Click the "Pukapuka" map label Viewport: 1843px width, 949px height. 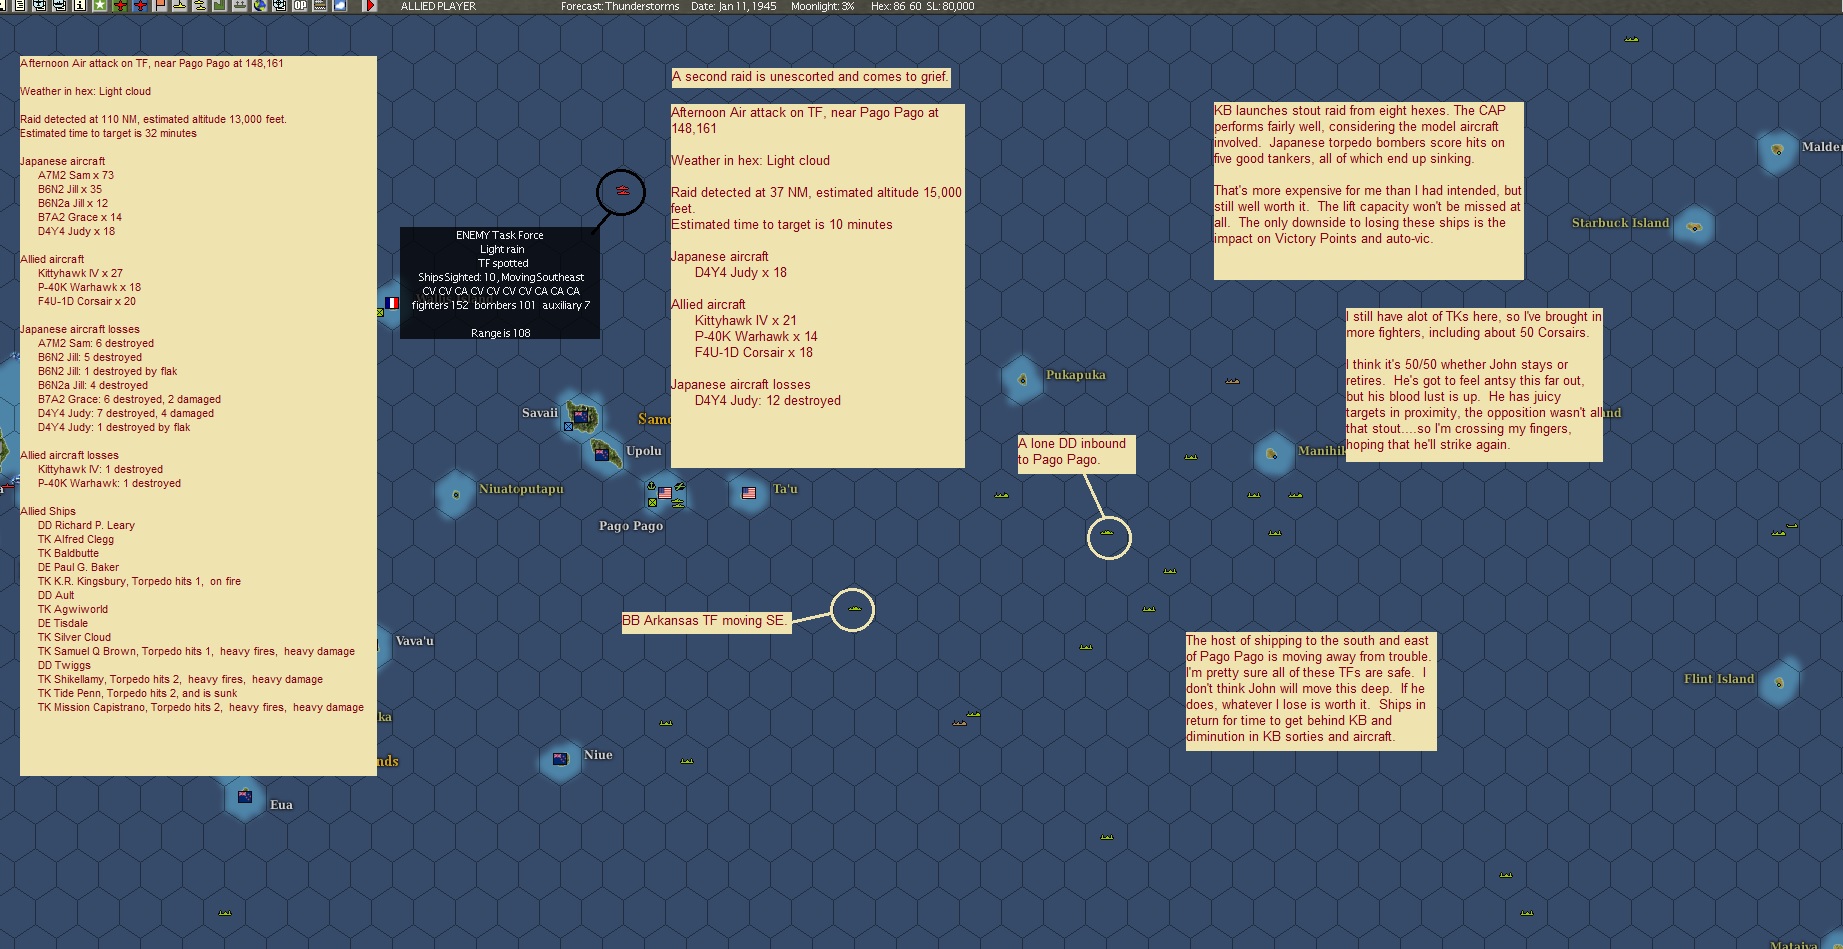pyautogui.click(x=1076, y=375)
